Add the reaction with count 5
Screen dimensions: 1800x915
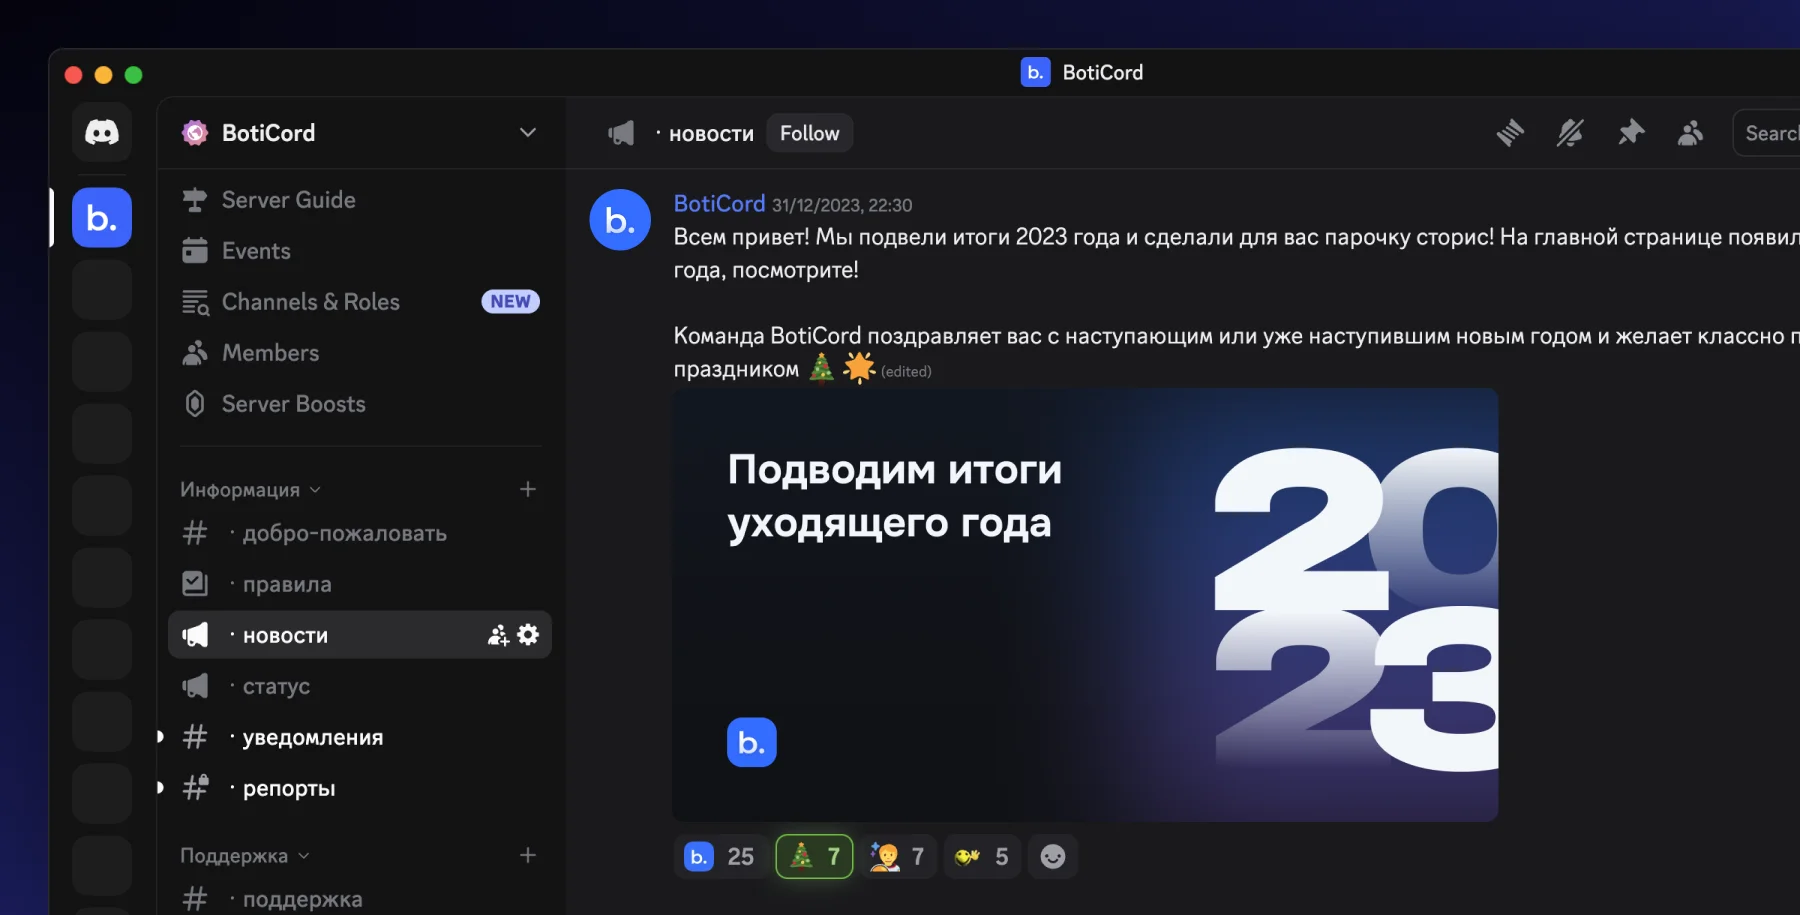[x=982, y=856]
